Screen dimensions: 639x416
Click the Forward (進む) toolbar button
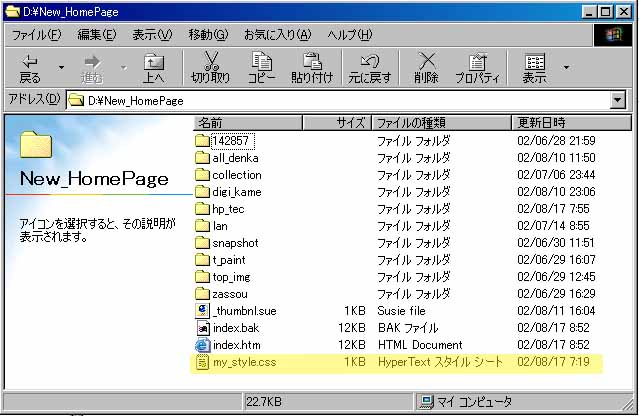tap(92, 68)
